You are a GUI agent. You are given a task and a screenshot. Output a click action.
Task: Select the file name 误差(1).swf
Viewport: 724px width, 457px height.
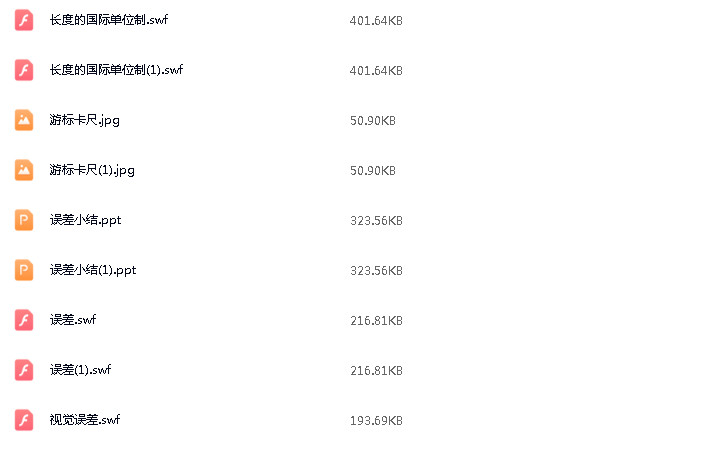[x=80, y=370]
